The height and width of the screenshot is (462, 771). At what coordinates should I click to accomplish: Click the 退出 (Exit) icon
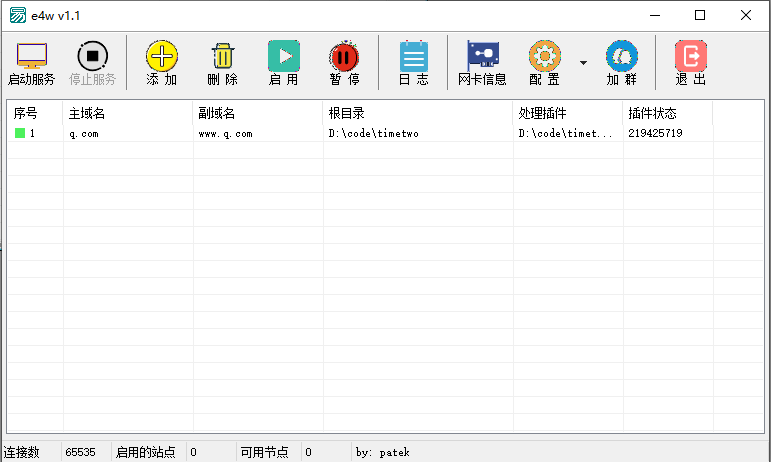click(x=690, y=57)
